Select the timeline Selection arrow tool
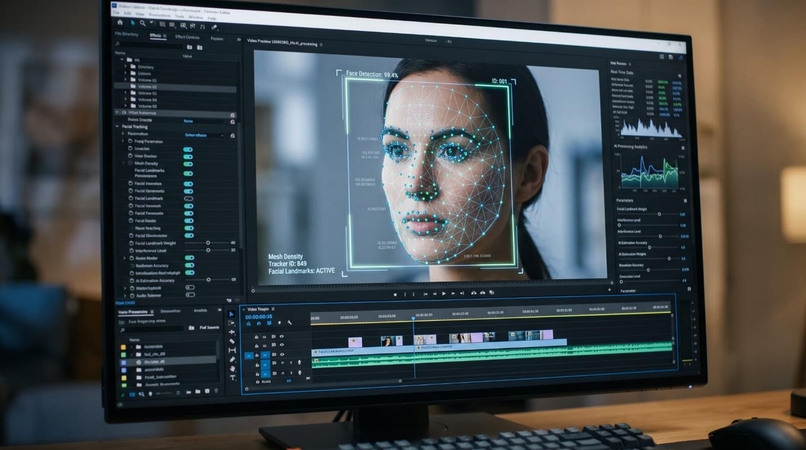 (x=231, y=314)
